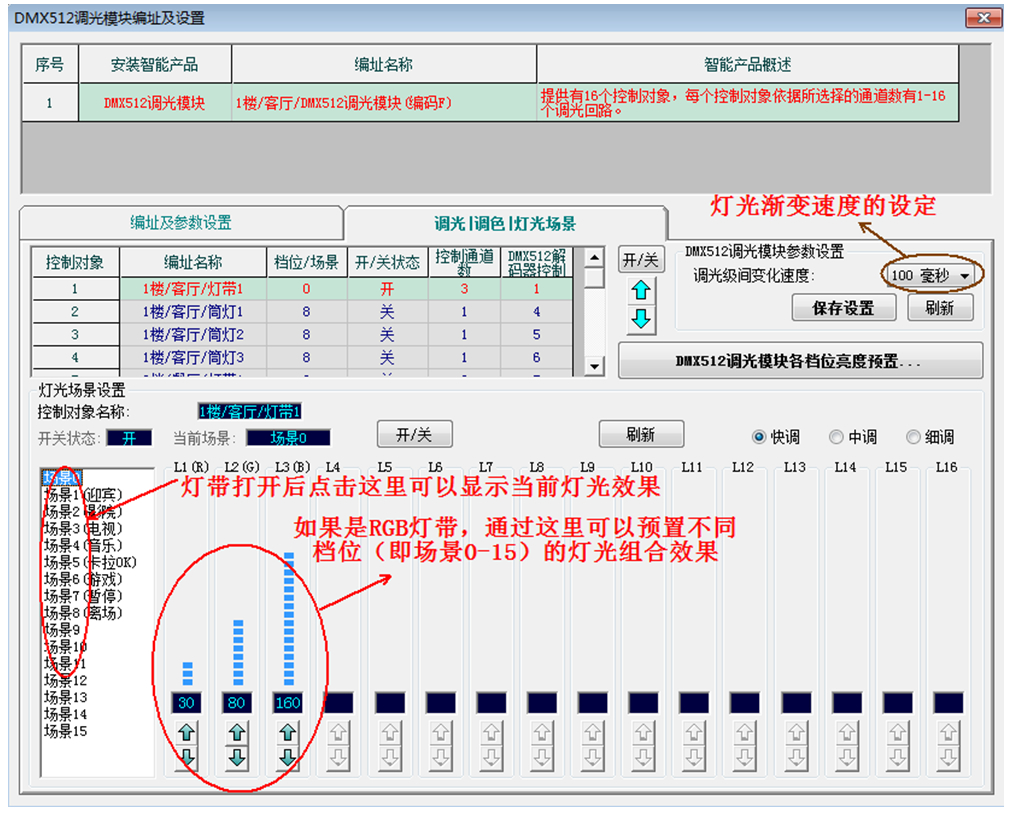This screenshot has width=1013, height=815.
Task: Click the down arrow for channel L8
Action: 542,757
